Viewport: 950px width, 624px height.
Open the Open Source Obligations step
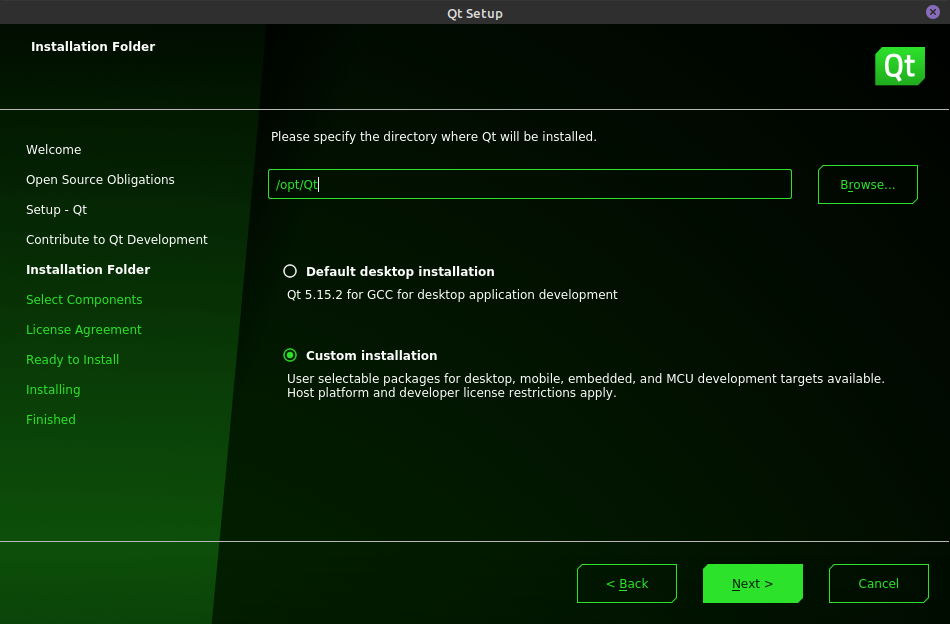[100, 180]
